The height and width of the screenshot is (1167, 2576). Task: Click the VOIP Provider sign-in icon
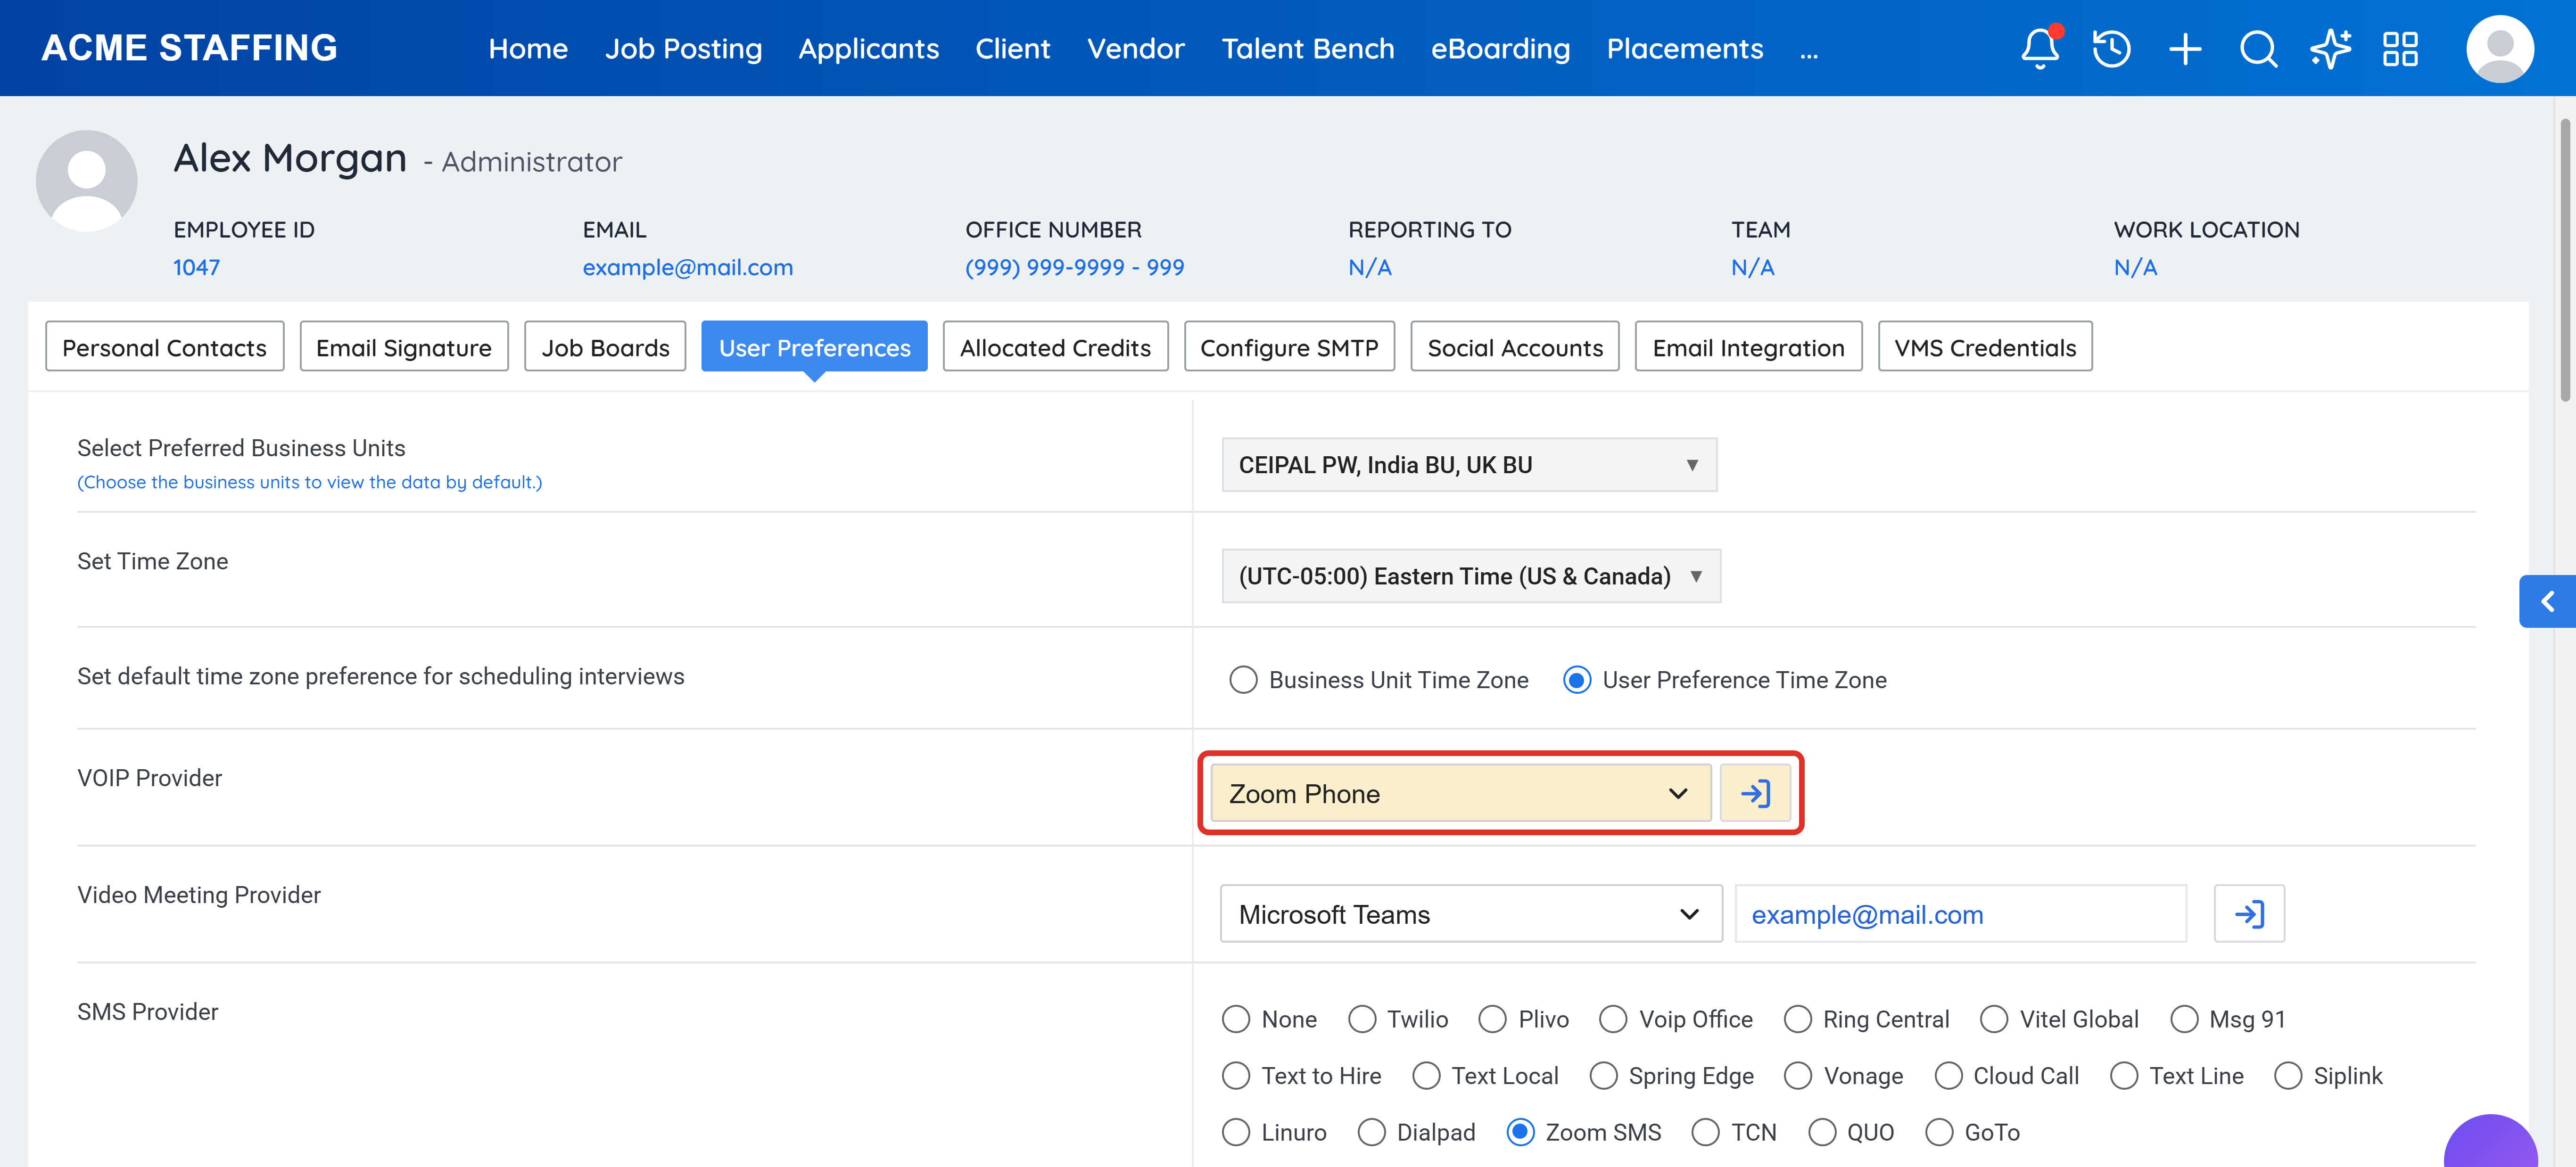[1755, 794]
